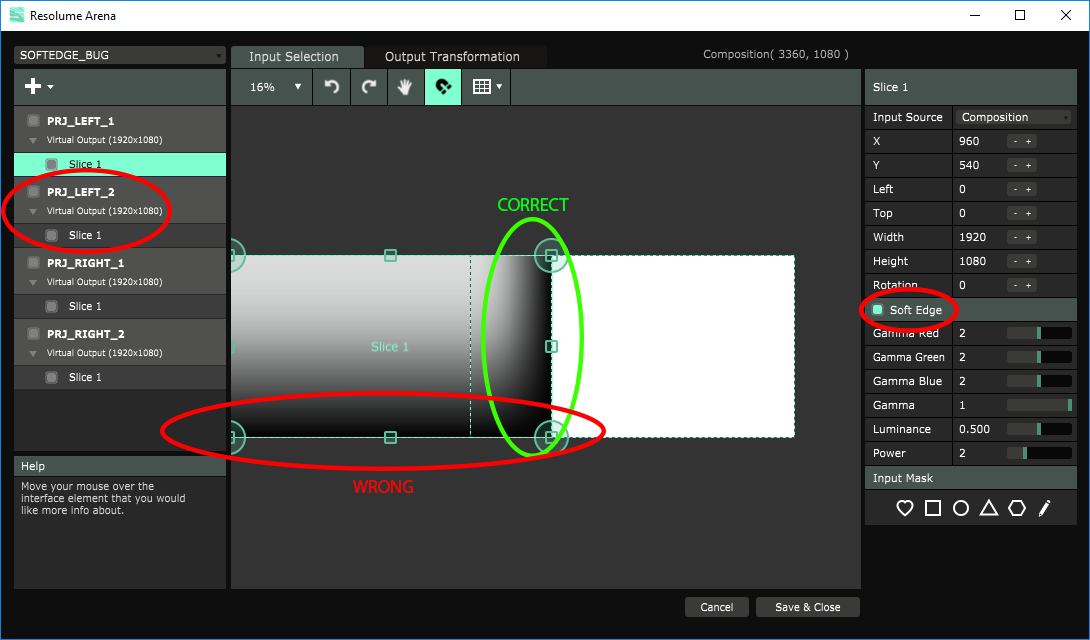1090x640 pixels.
Task: Select the pen freehand mask tool
Action: [x=1045, y=508]
